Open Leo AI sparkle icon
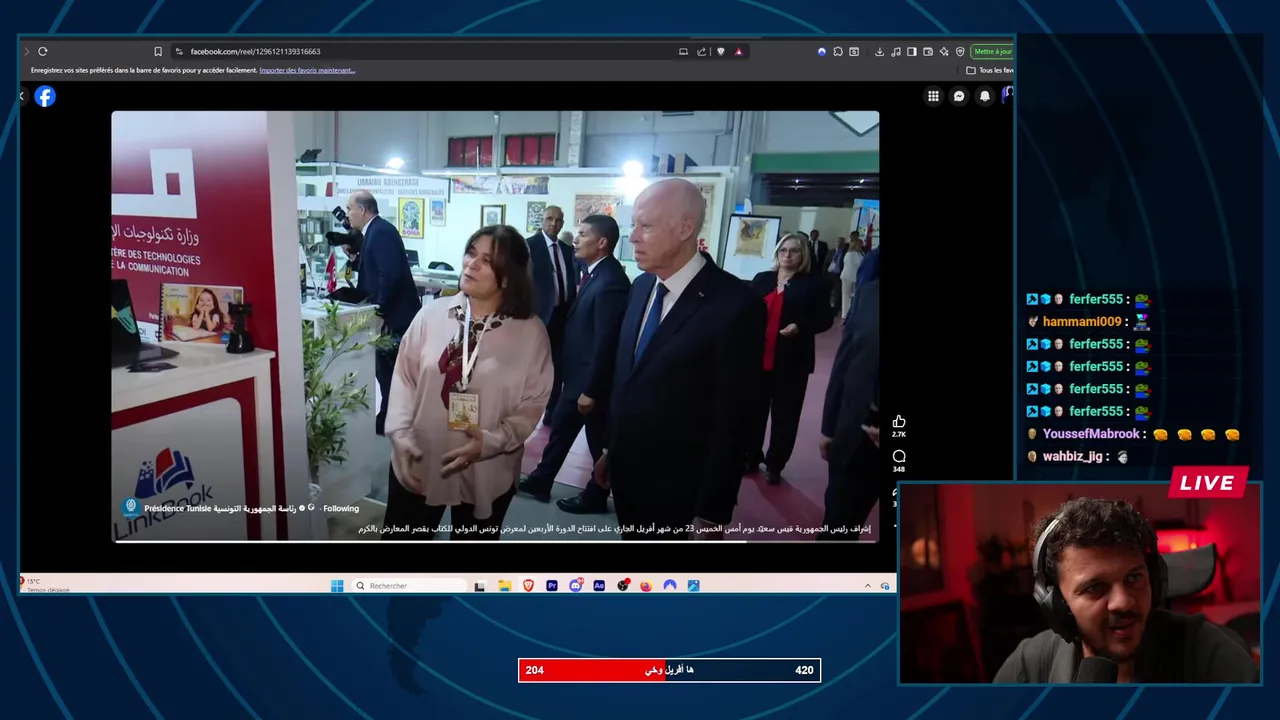The width and height of the screenshot is (1280, 720). pyautogui.click(x=944, y=51)
